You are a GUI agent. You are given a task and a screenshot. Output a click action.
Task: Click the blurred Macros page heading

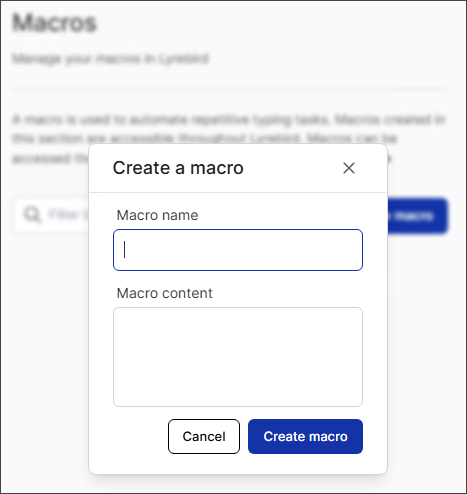[54, 23]
